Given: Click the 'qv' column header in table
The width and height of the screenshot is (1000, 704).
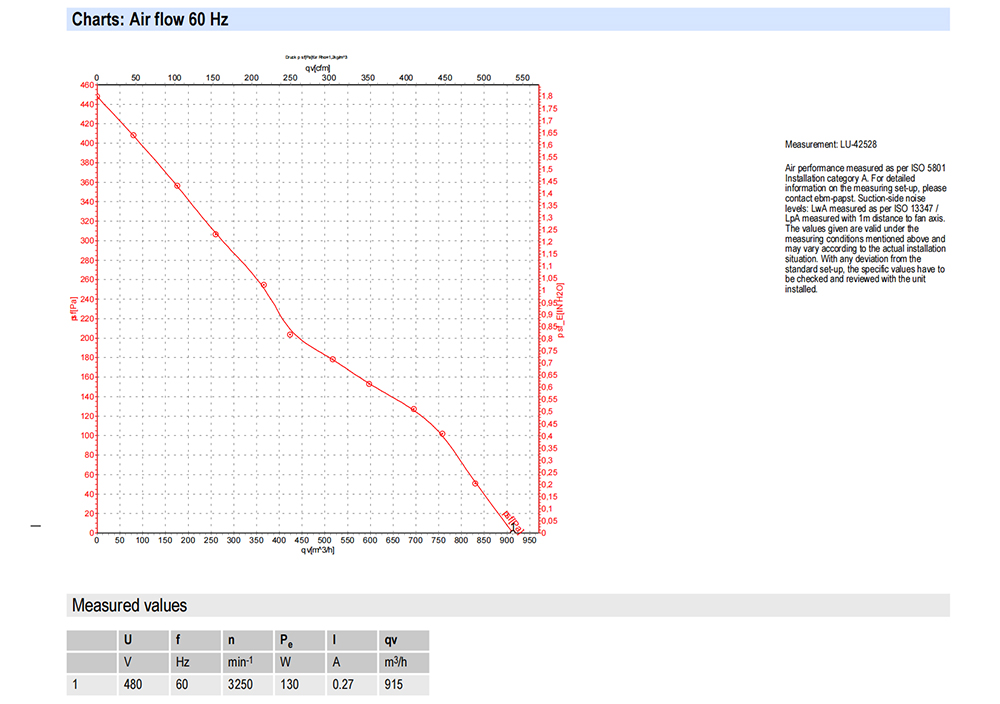Looking at the screenshot, I should tap(404, 640).
